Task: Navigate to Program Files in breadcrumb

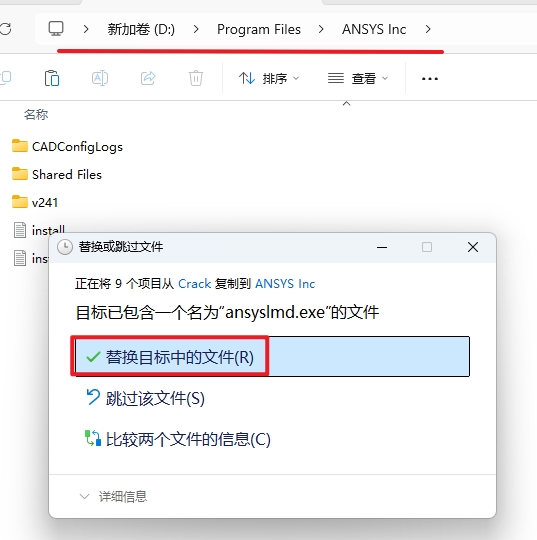Action: pos(259,29)
